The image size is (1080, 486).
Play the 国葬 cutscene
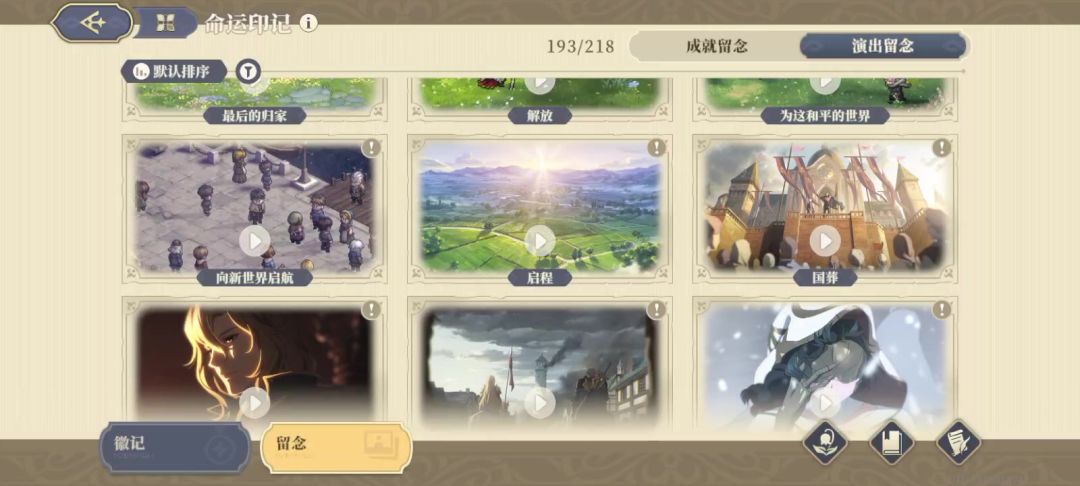pyautogui.click(x=825, y=241)
